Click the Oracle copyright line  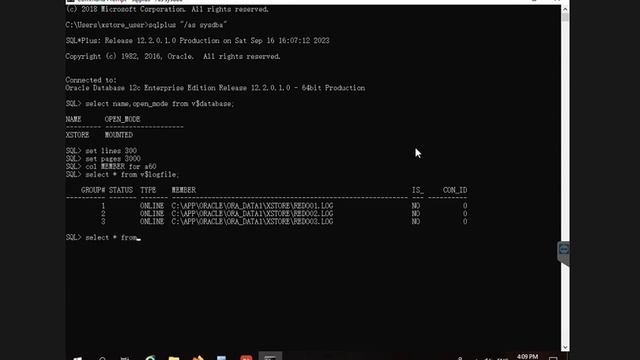pos(173,56)
